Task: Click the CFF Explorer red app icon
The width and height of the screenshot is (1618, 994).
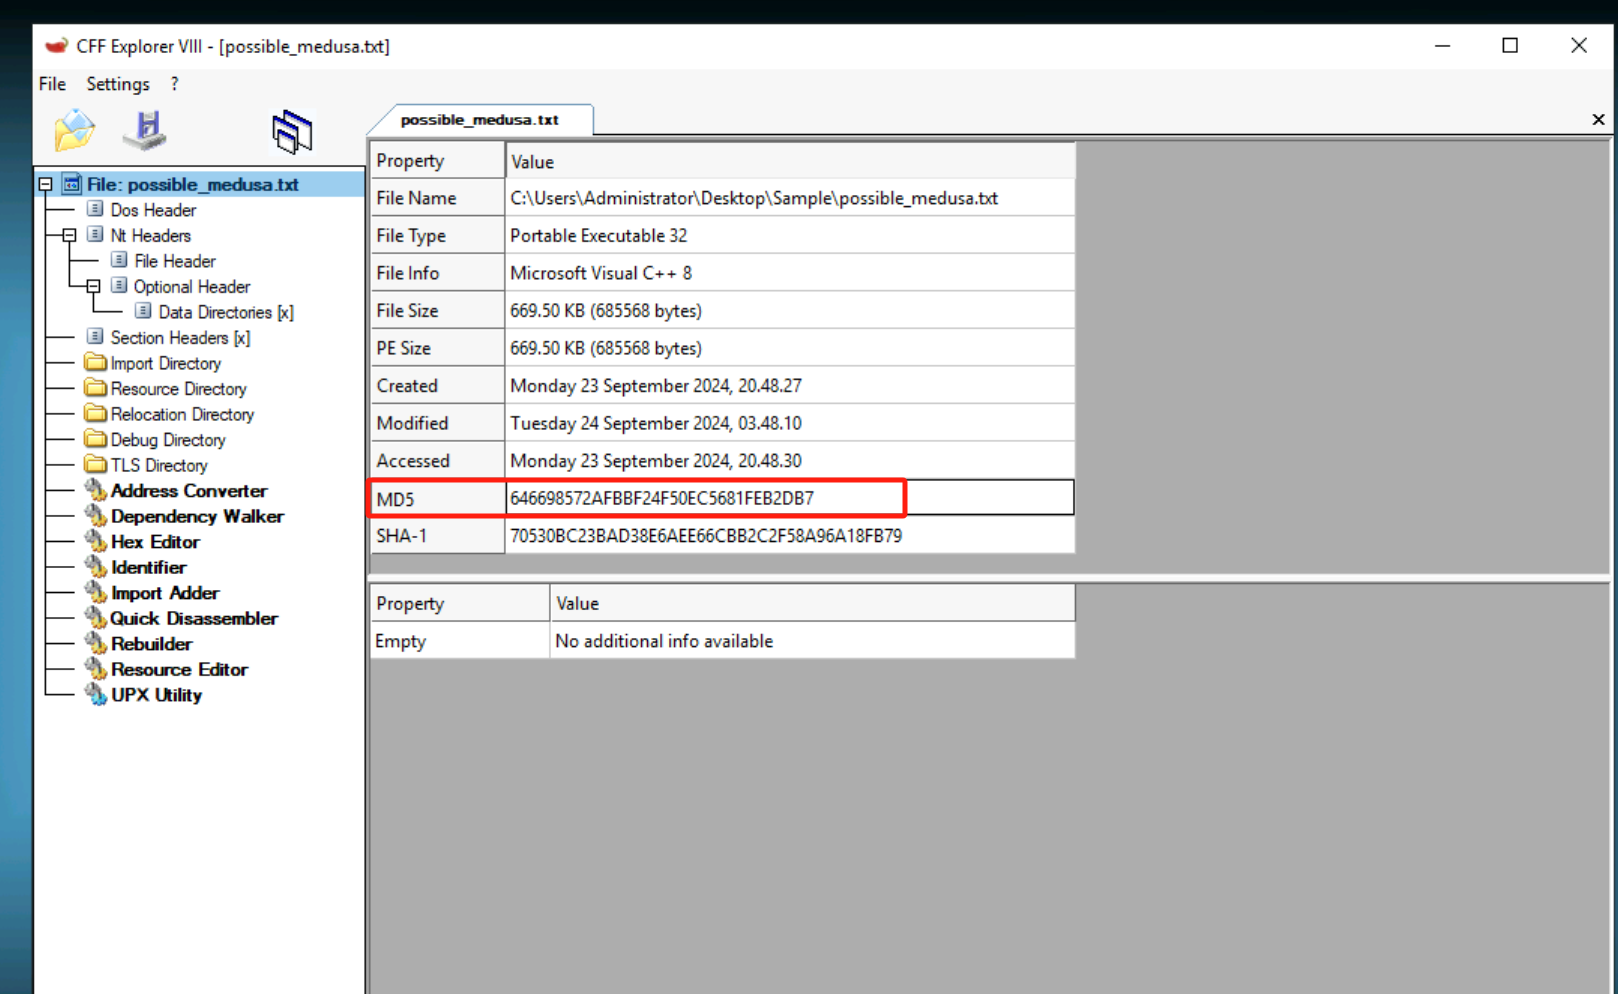Action: tap(56, 46)
